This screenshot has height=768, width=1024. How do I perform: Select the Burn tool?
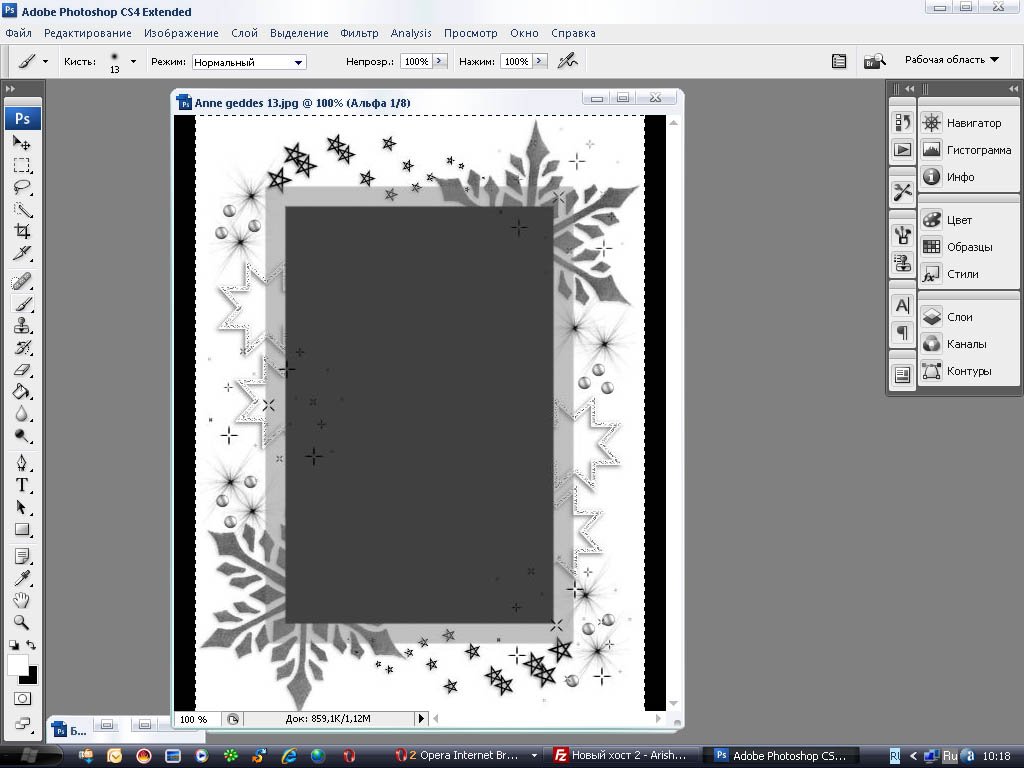tap(22, 436)
